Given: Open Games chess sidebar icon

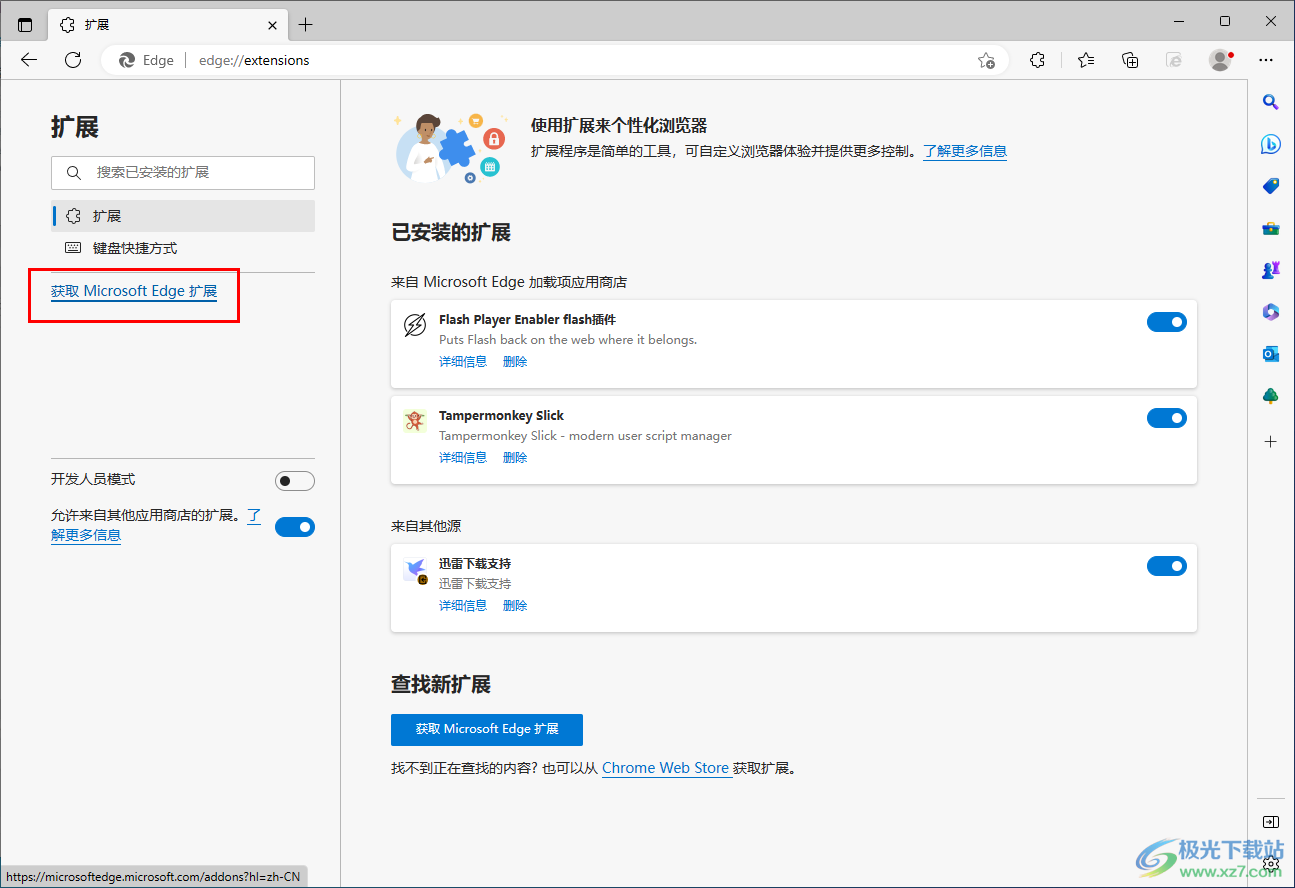Looking at the screenshot, I should pyautogui.click(x=1270, y=270).
